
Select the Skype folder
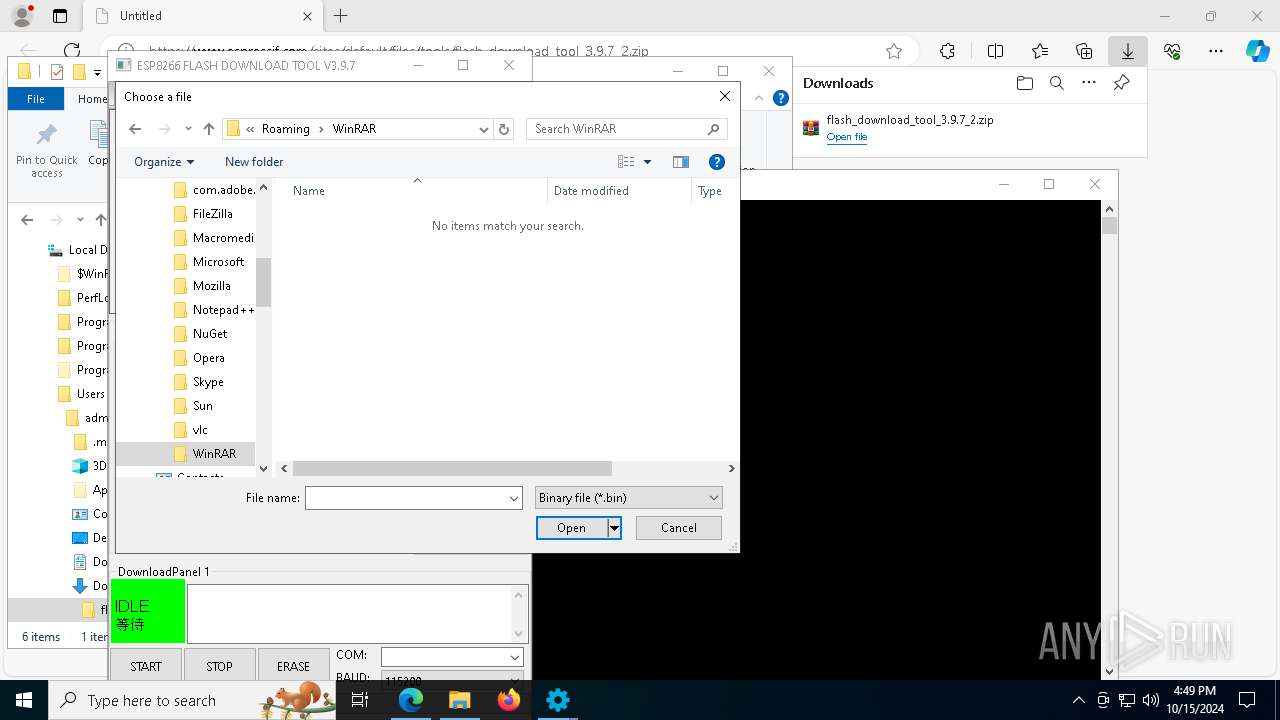(x=199, y=382)
